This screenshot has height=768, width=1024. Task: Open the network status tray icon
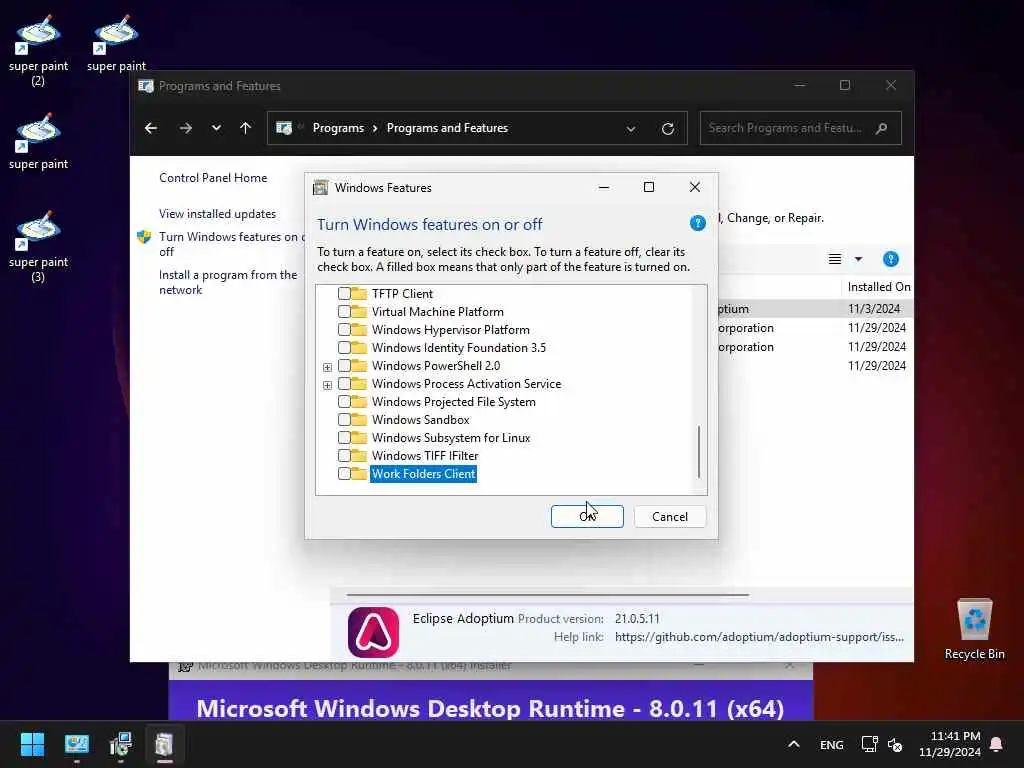point(869,744)
